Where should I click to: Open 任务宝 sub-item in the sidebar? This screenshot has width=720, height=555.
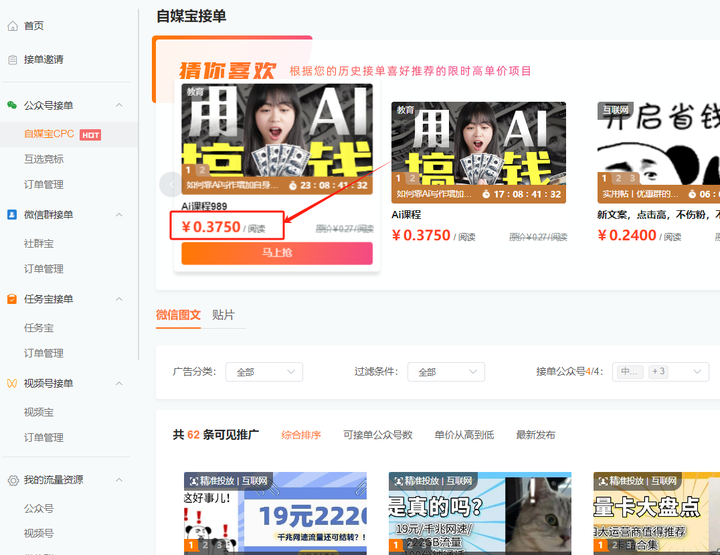(x=39, y=328)
